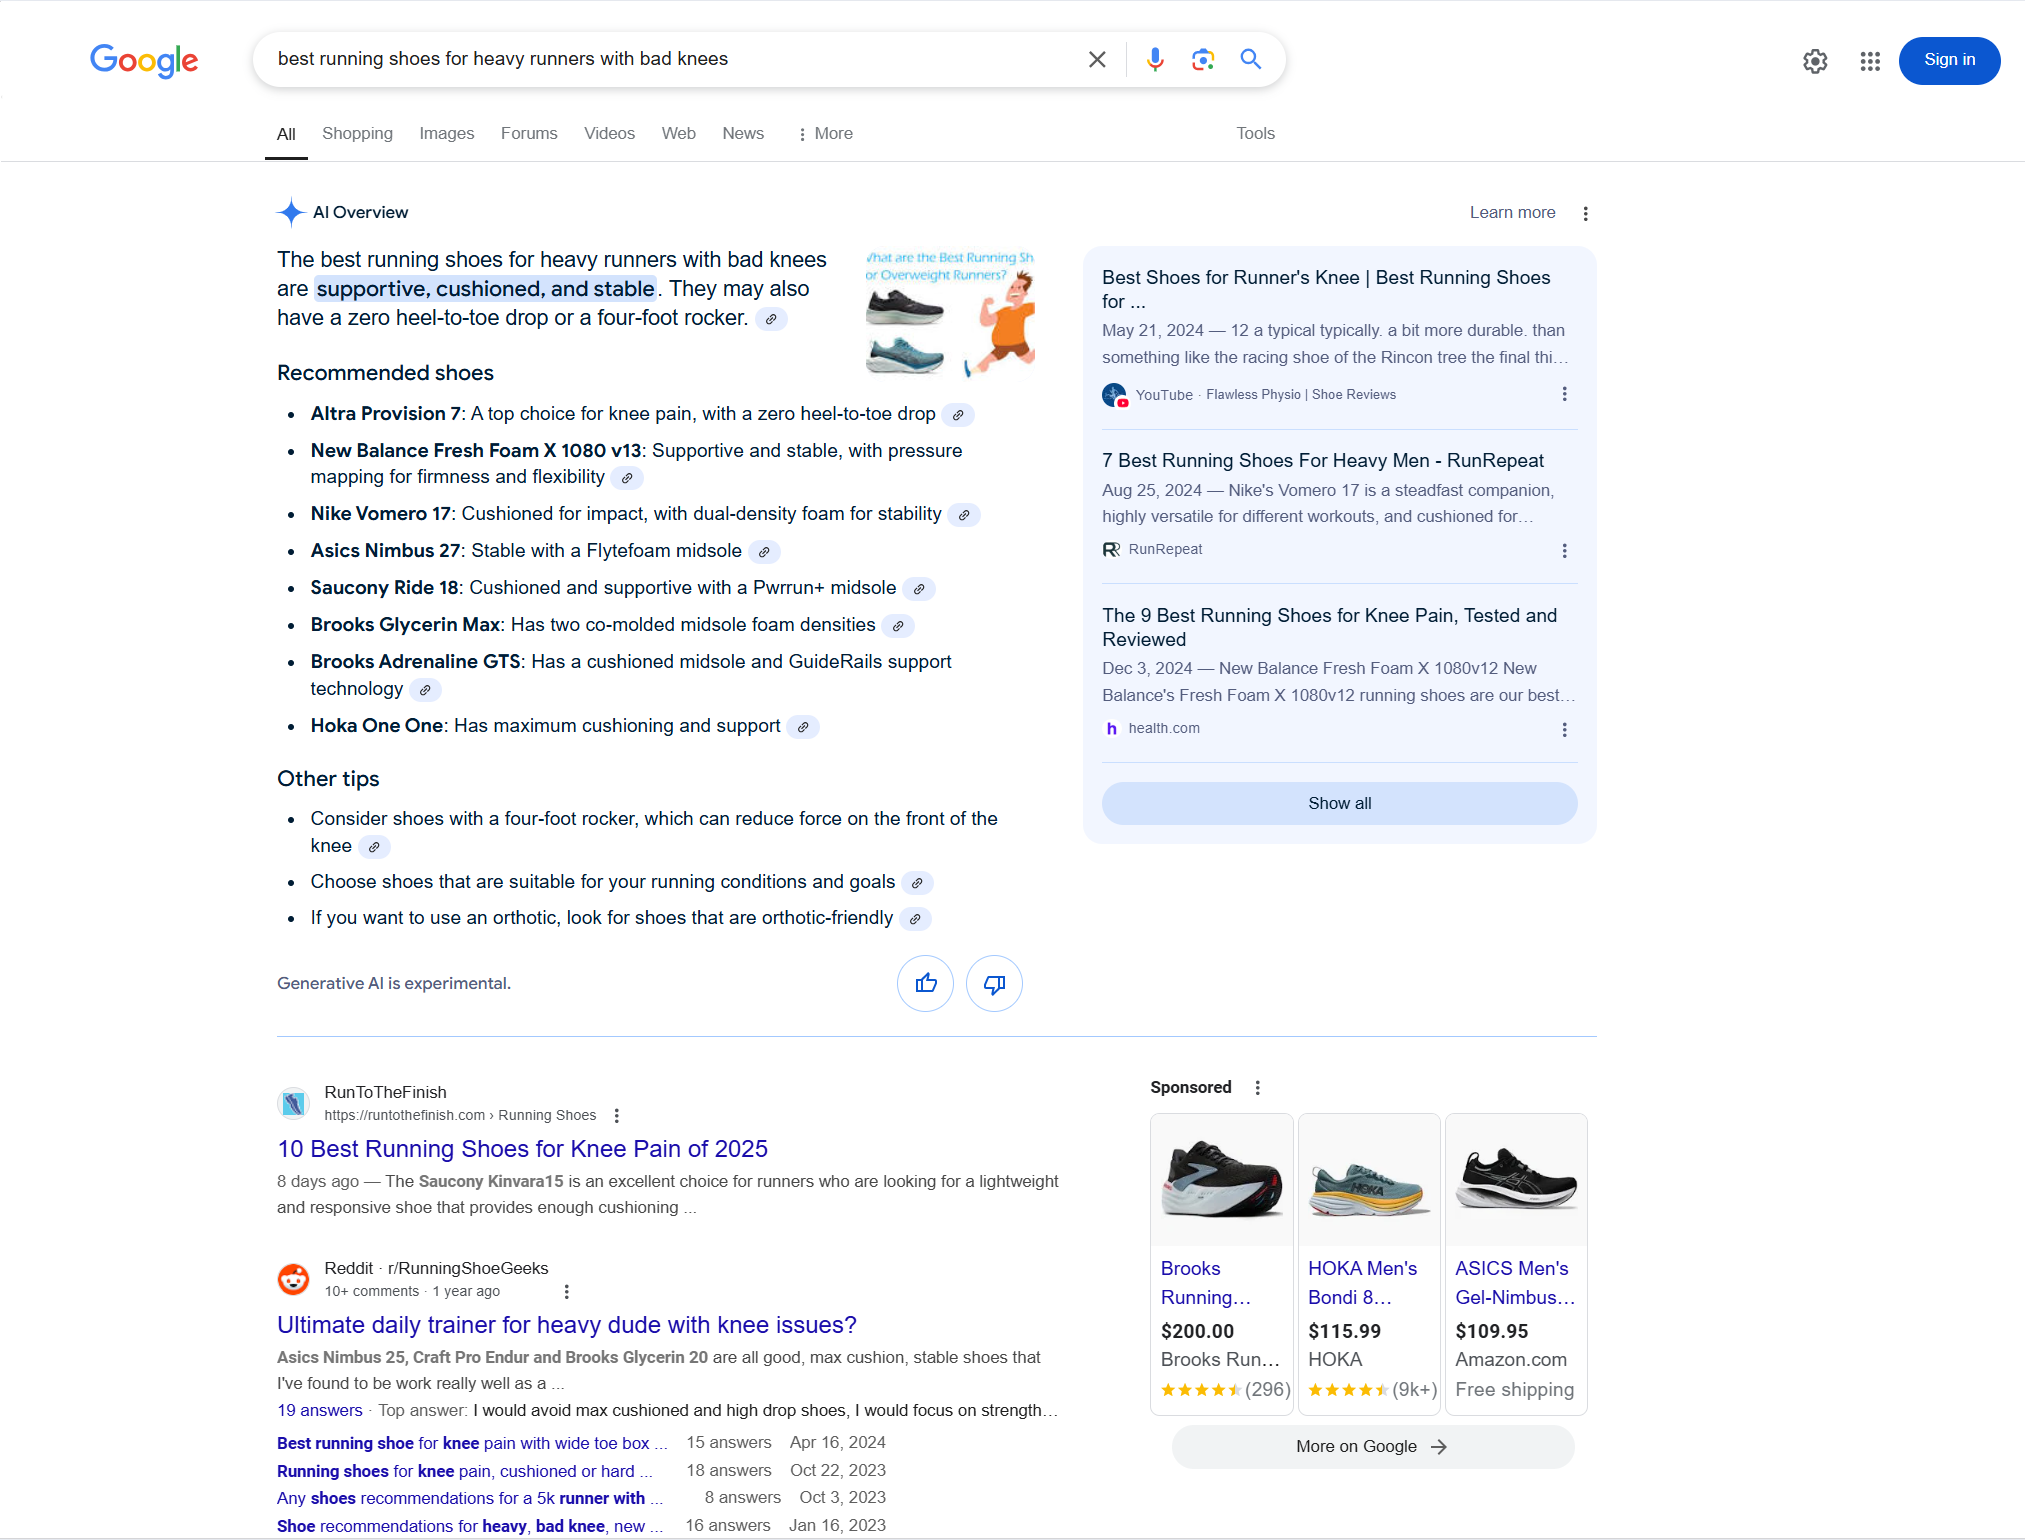Open options for health.com source card

click(x=1564, y=730)
